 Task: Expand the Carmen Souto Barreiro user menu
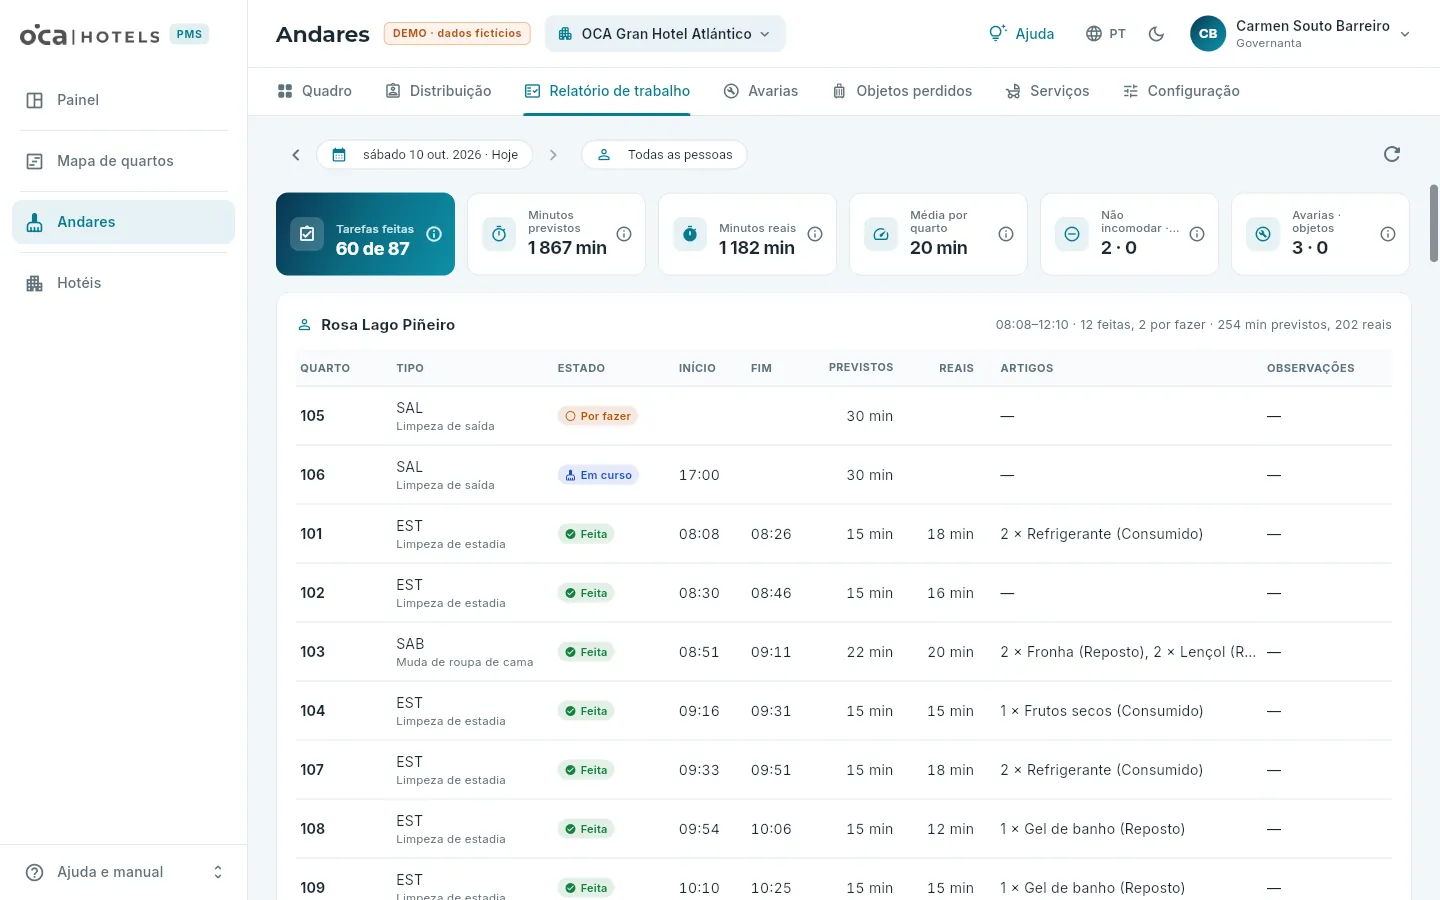(x=1300, y=34)
